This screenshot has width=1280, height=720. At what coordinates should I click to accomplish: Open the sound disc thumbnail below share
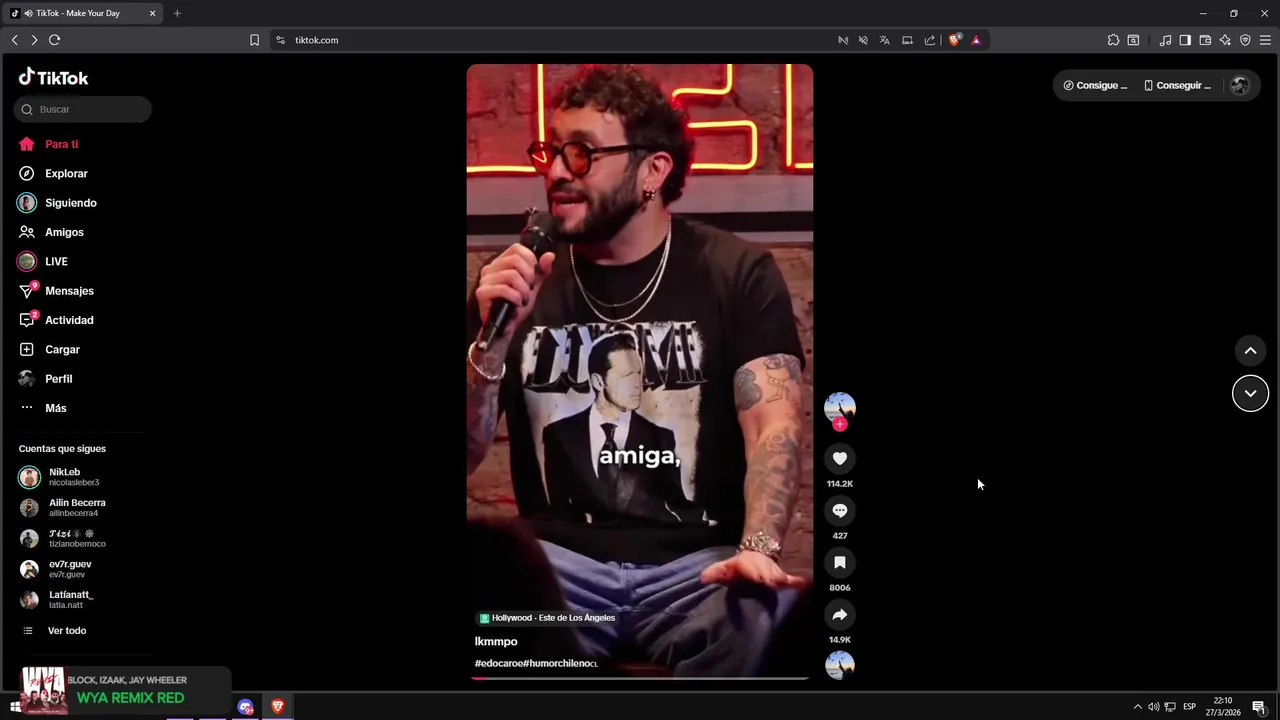coord(840,665)
